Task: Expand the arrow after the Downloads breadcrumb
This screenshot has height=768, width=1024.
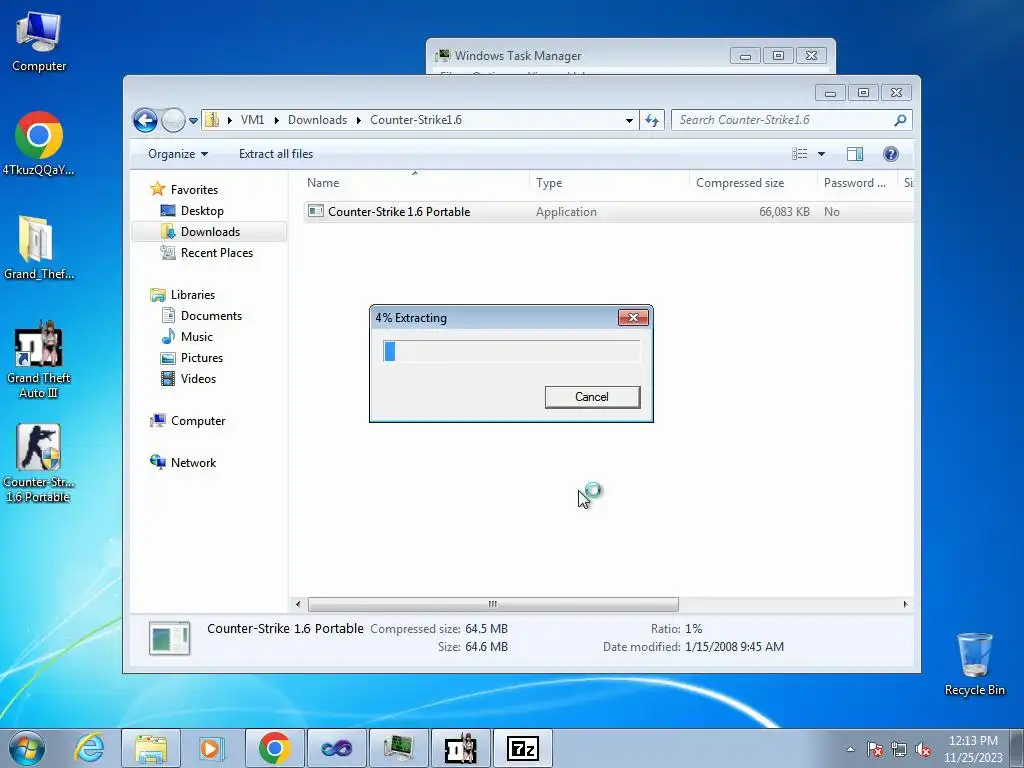Action: [359, 120]
